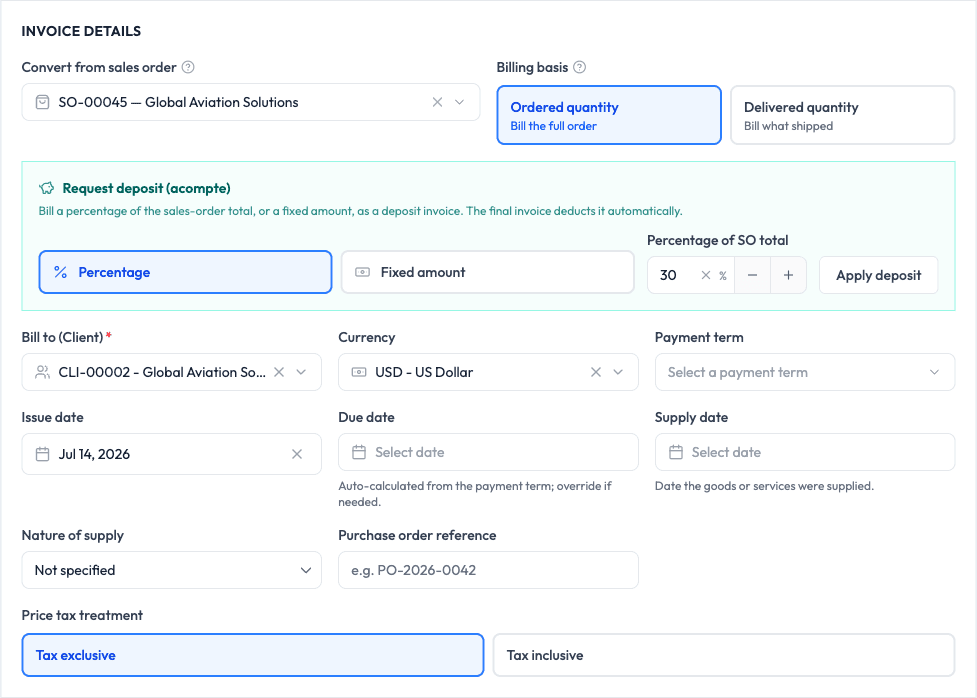Click the Apply deposit button
The image size is (977, 698).
click(x=879, y=275)
